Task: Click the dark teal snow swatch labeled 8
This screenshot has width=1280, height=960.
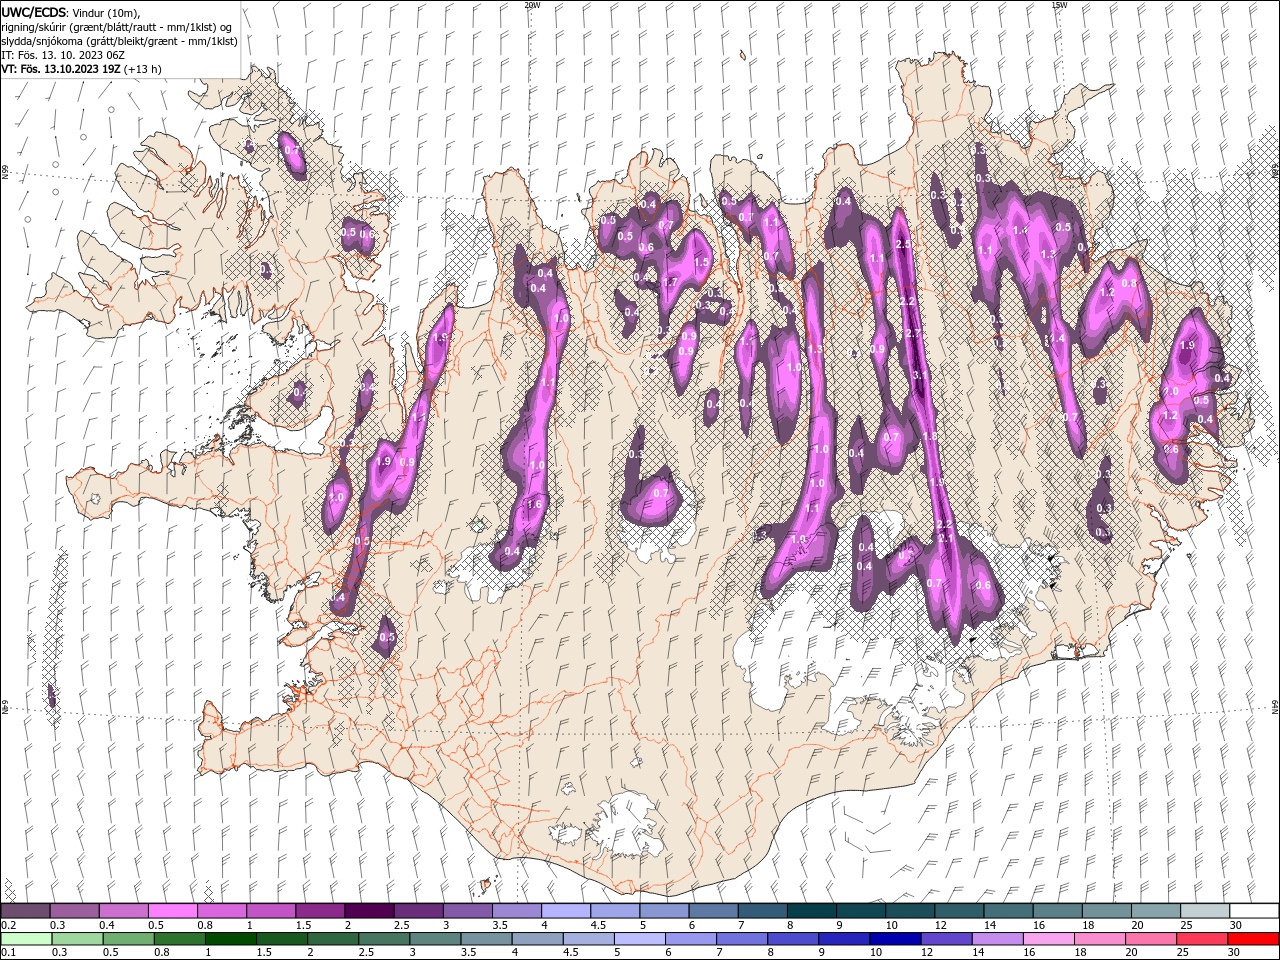Action: (811, 911)
